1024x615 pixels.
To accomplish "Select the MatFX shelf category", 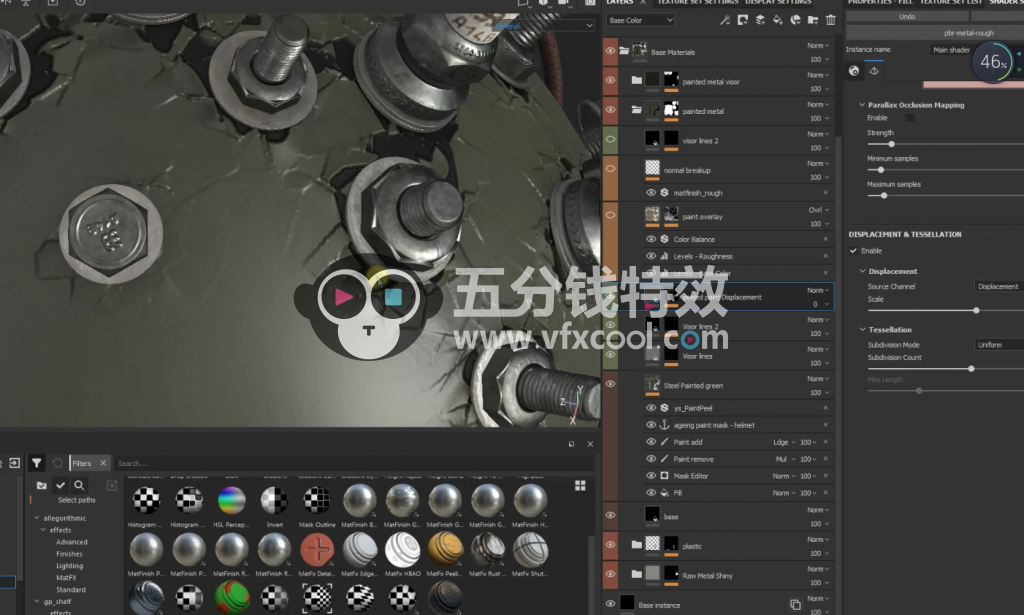I will [66, 578].
